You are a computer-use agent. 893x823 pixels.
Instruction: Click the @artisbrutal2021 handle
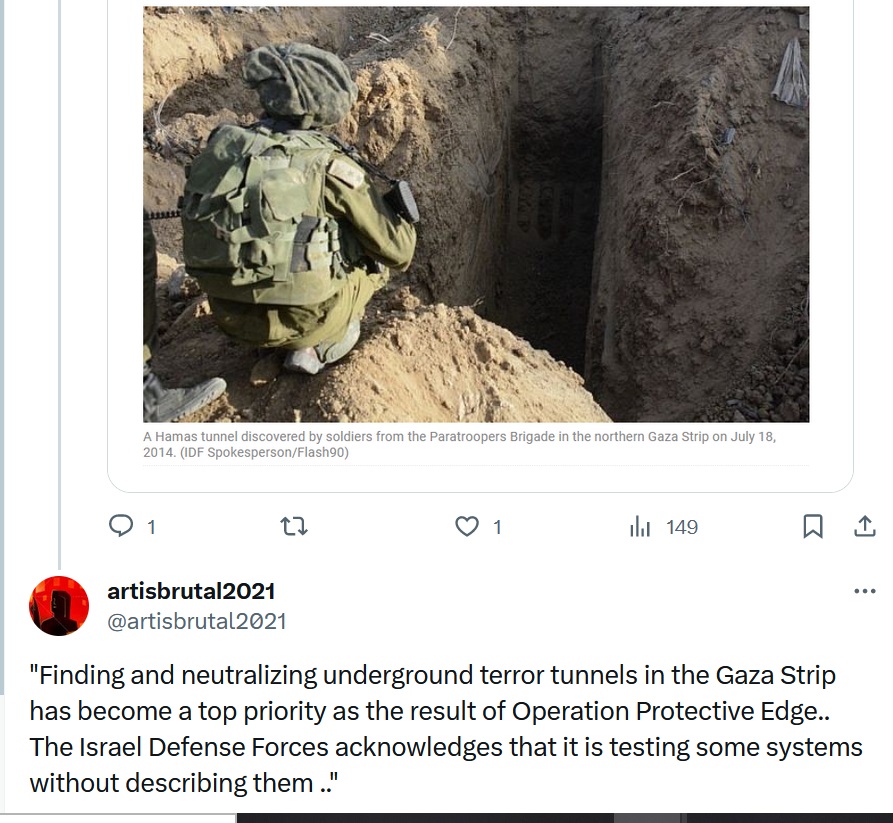196,621
